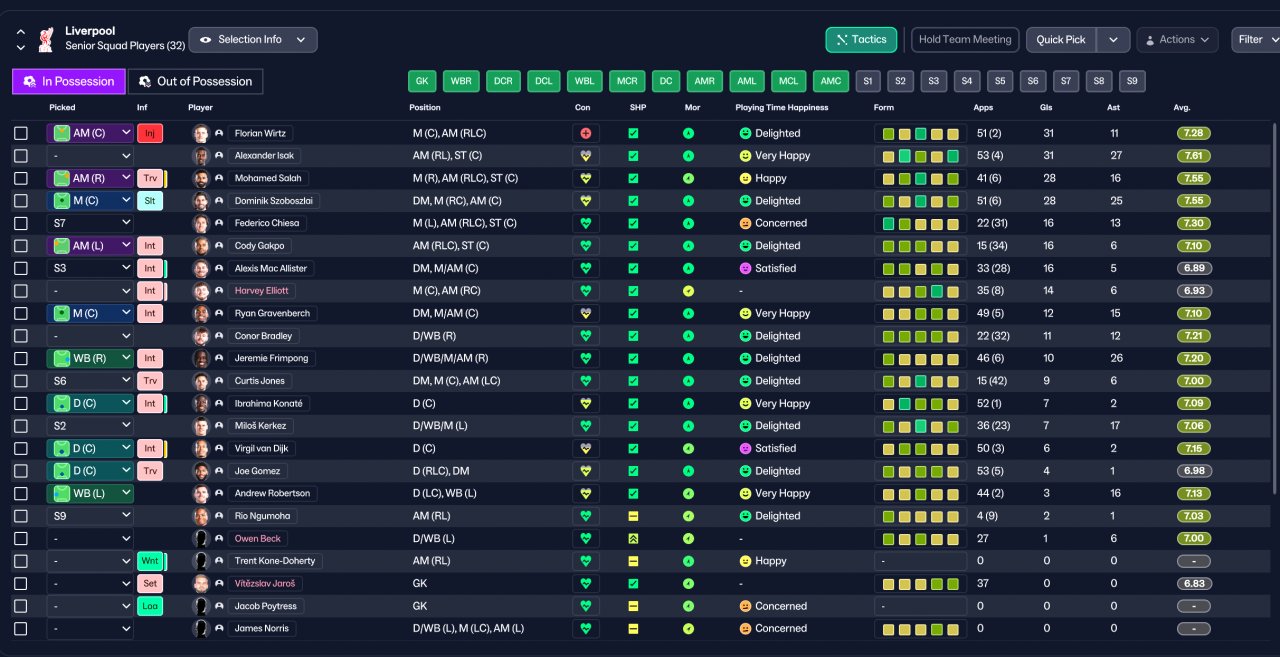1280x657 pixels.
Task: Tick the checkbox for Alexander Isak
Action: point(21,156)
